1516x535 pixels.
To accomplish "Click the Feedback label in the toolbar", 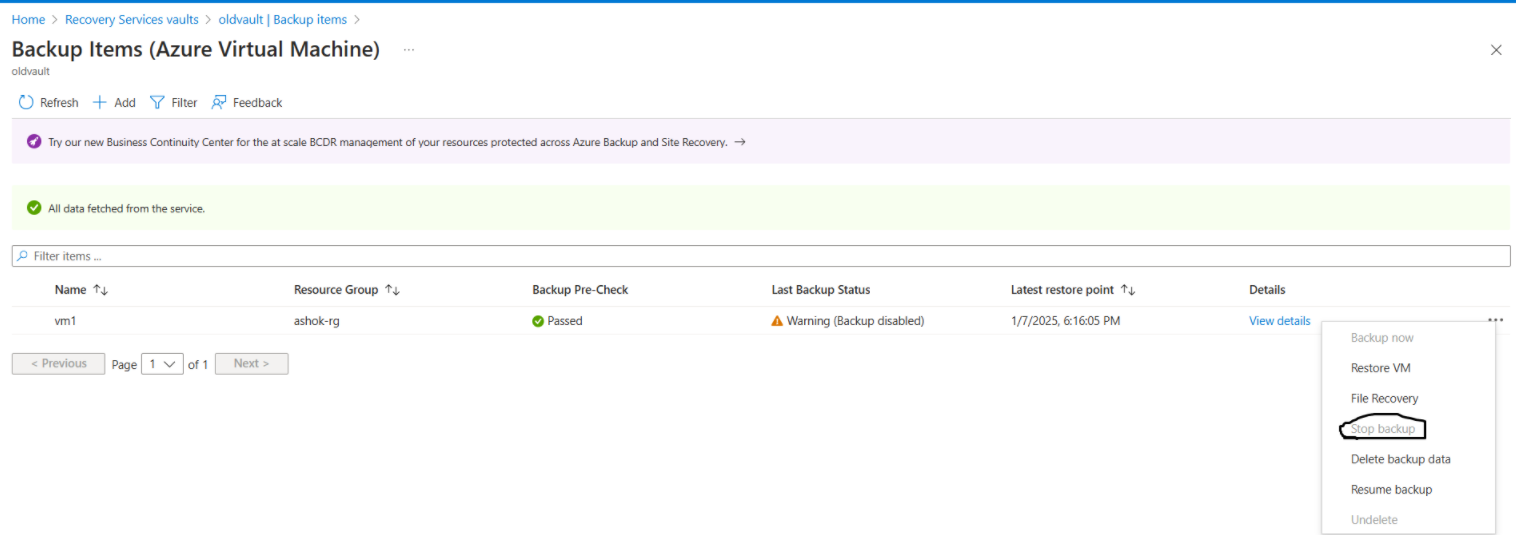I will pos(257,102).
